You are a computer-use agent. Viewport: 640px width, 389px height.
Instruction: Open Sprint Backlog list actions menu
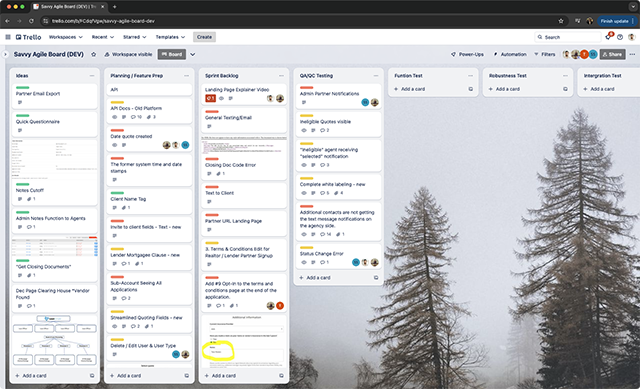tap(281, 76)
